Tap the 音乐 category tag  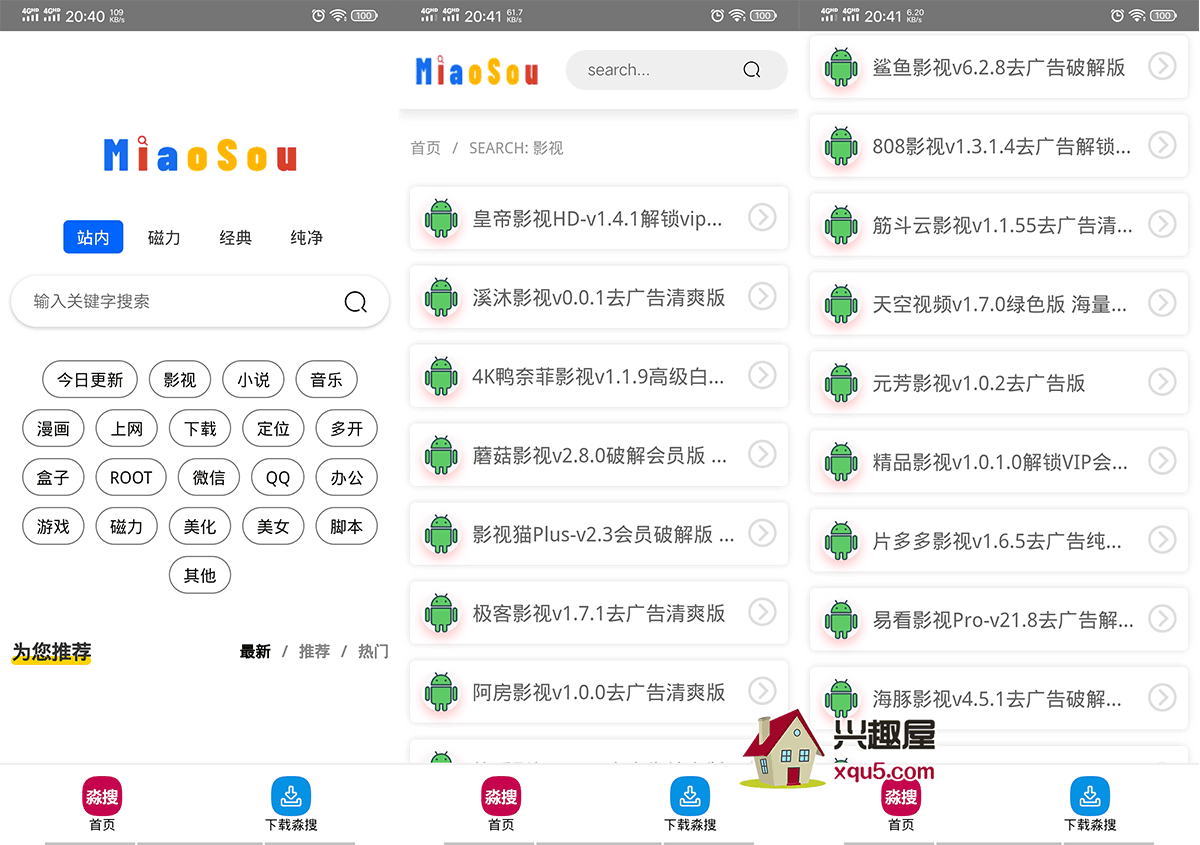coord(327,380)
